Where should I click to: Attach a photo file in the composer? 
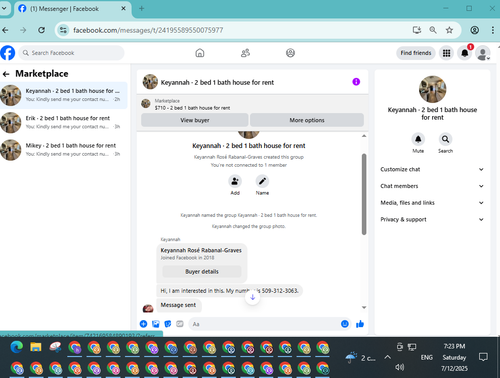pyautogui.click(x=156, y=324)
